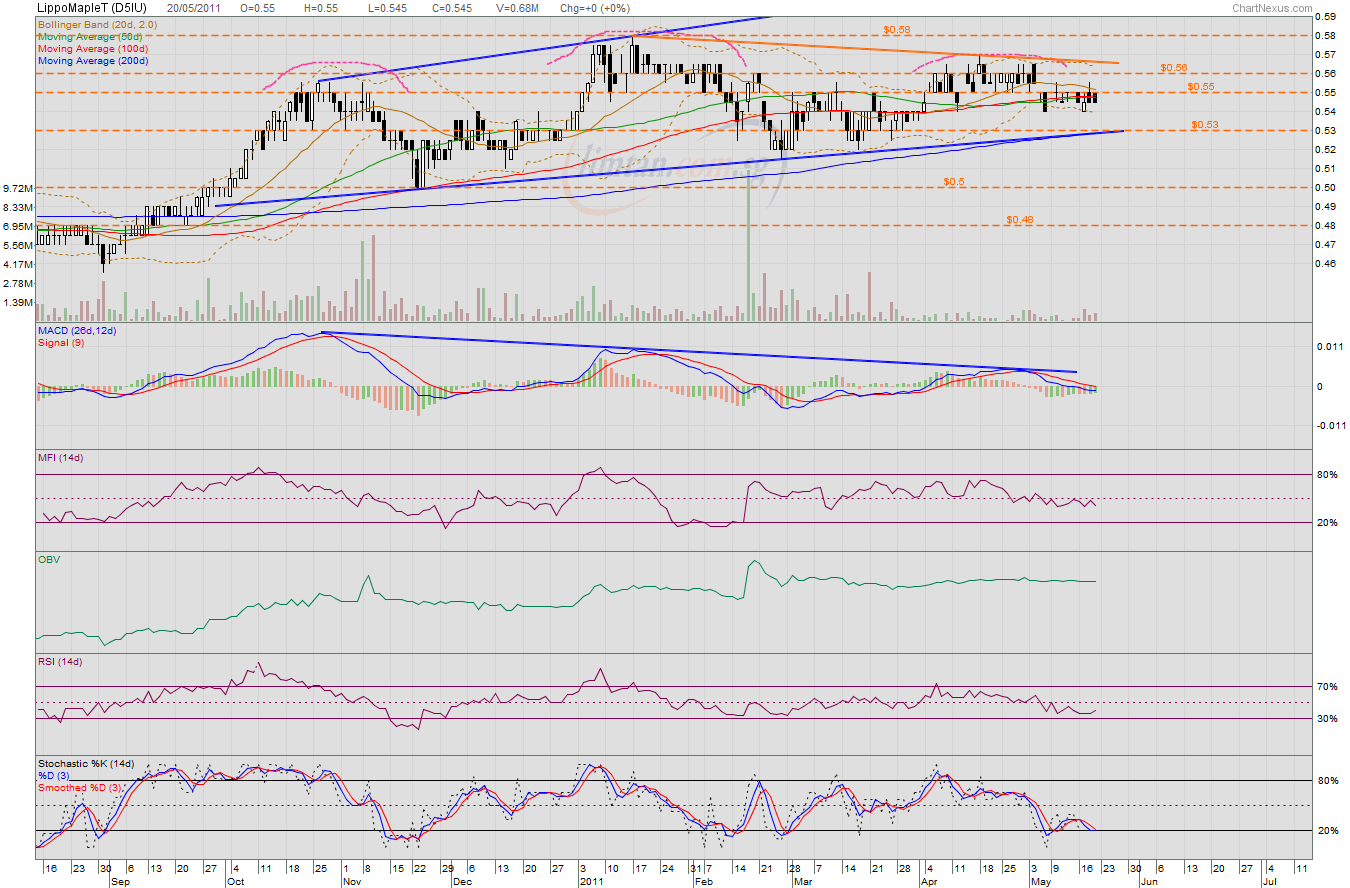Click the Oct month label on time axis
Screen dimensions: 1350x888
click(236, 882)
